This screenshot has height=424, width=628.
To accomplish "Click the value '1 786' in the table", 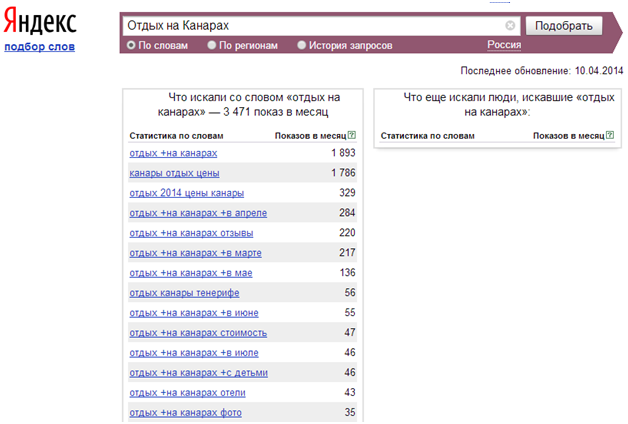I will pyautogui.click(x=343, y=173).
